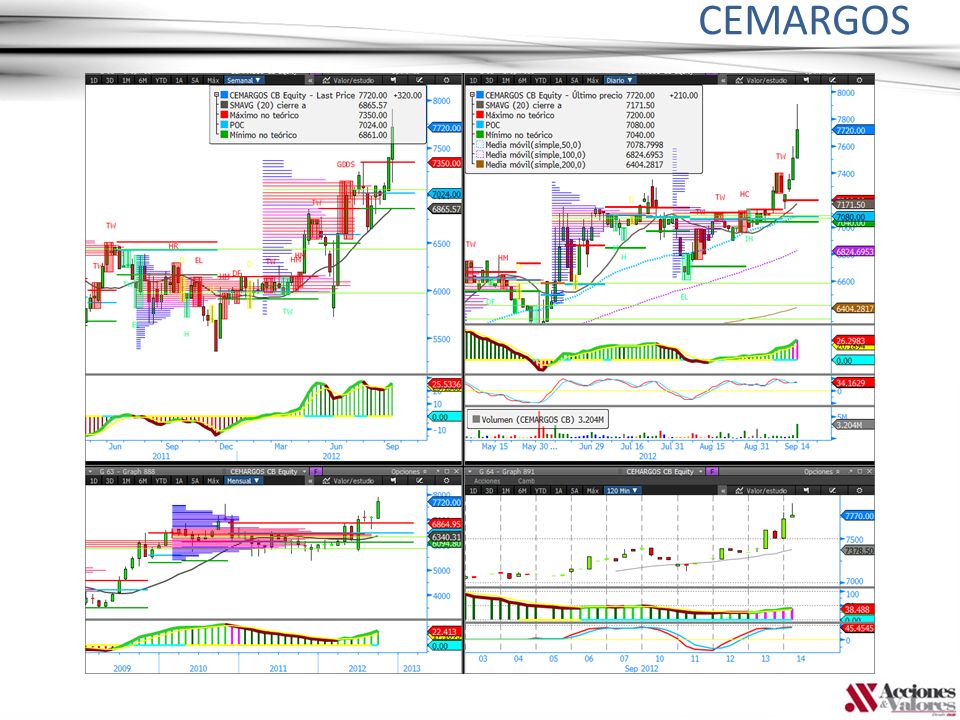The height and width of the screenshot is (720, 960).
Task: Click the flag marker icon on Mensual chart
Action: tap(393, 481)
